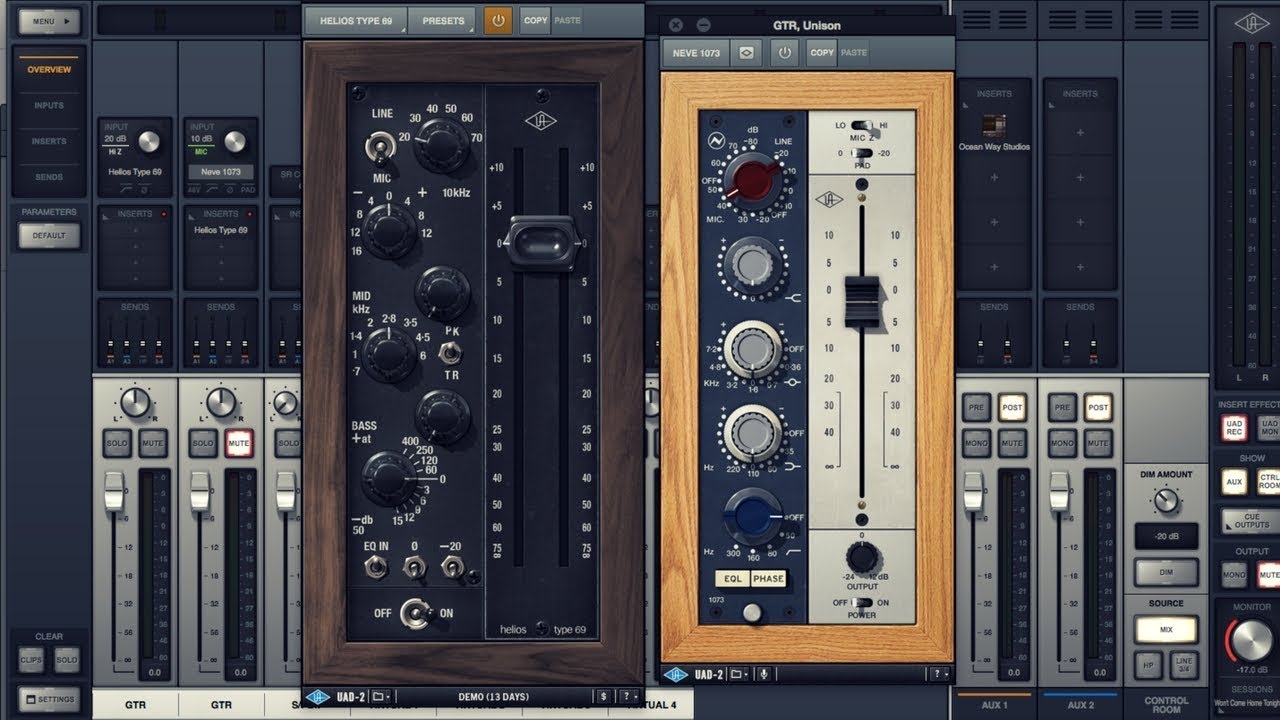Screen dimensions: 1280x720
Task: Click the Neve 1073 output fader handle
Action: [x=862, y=303]
